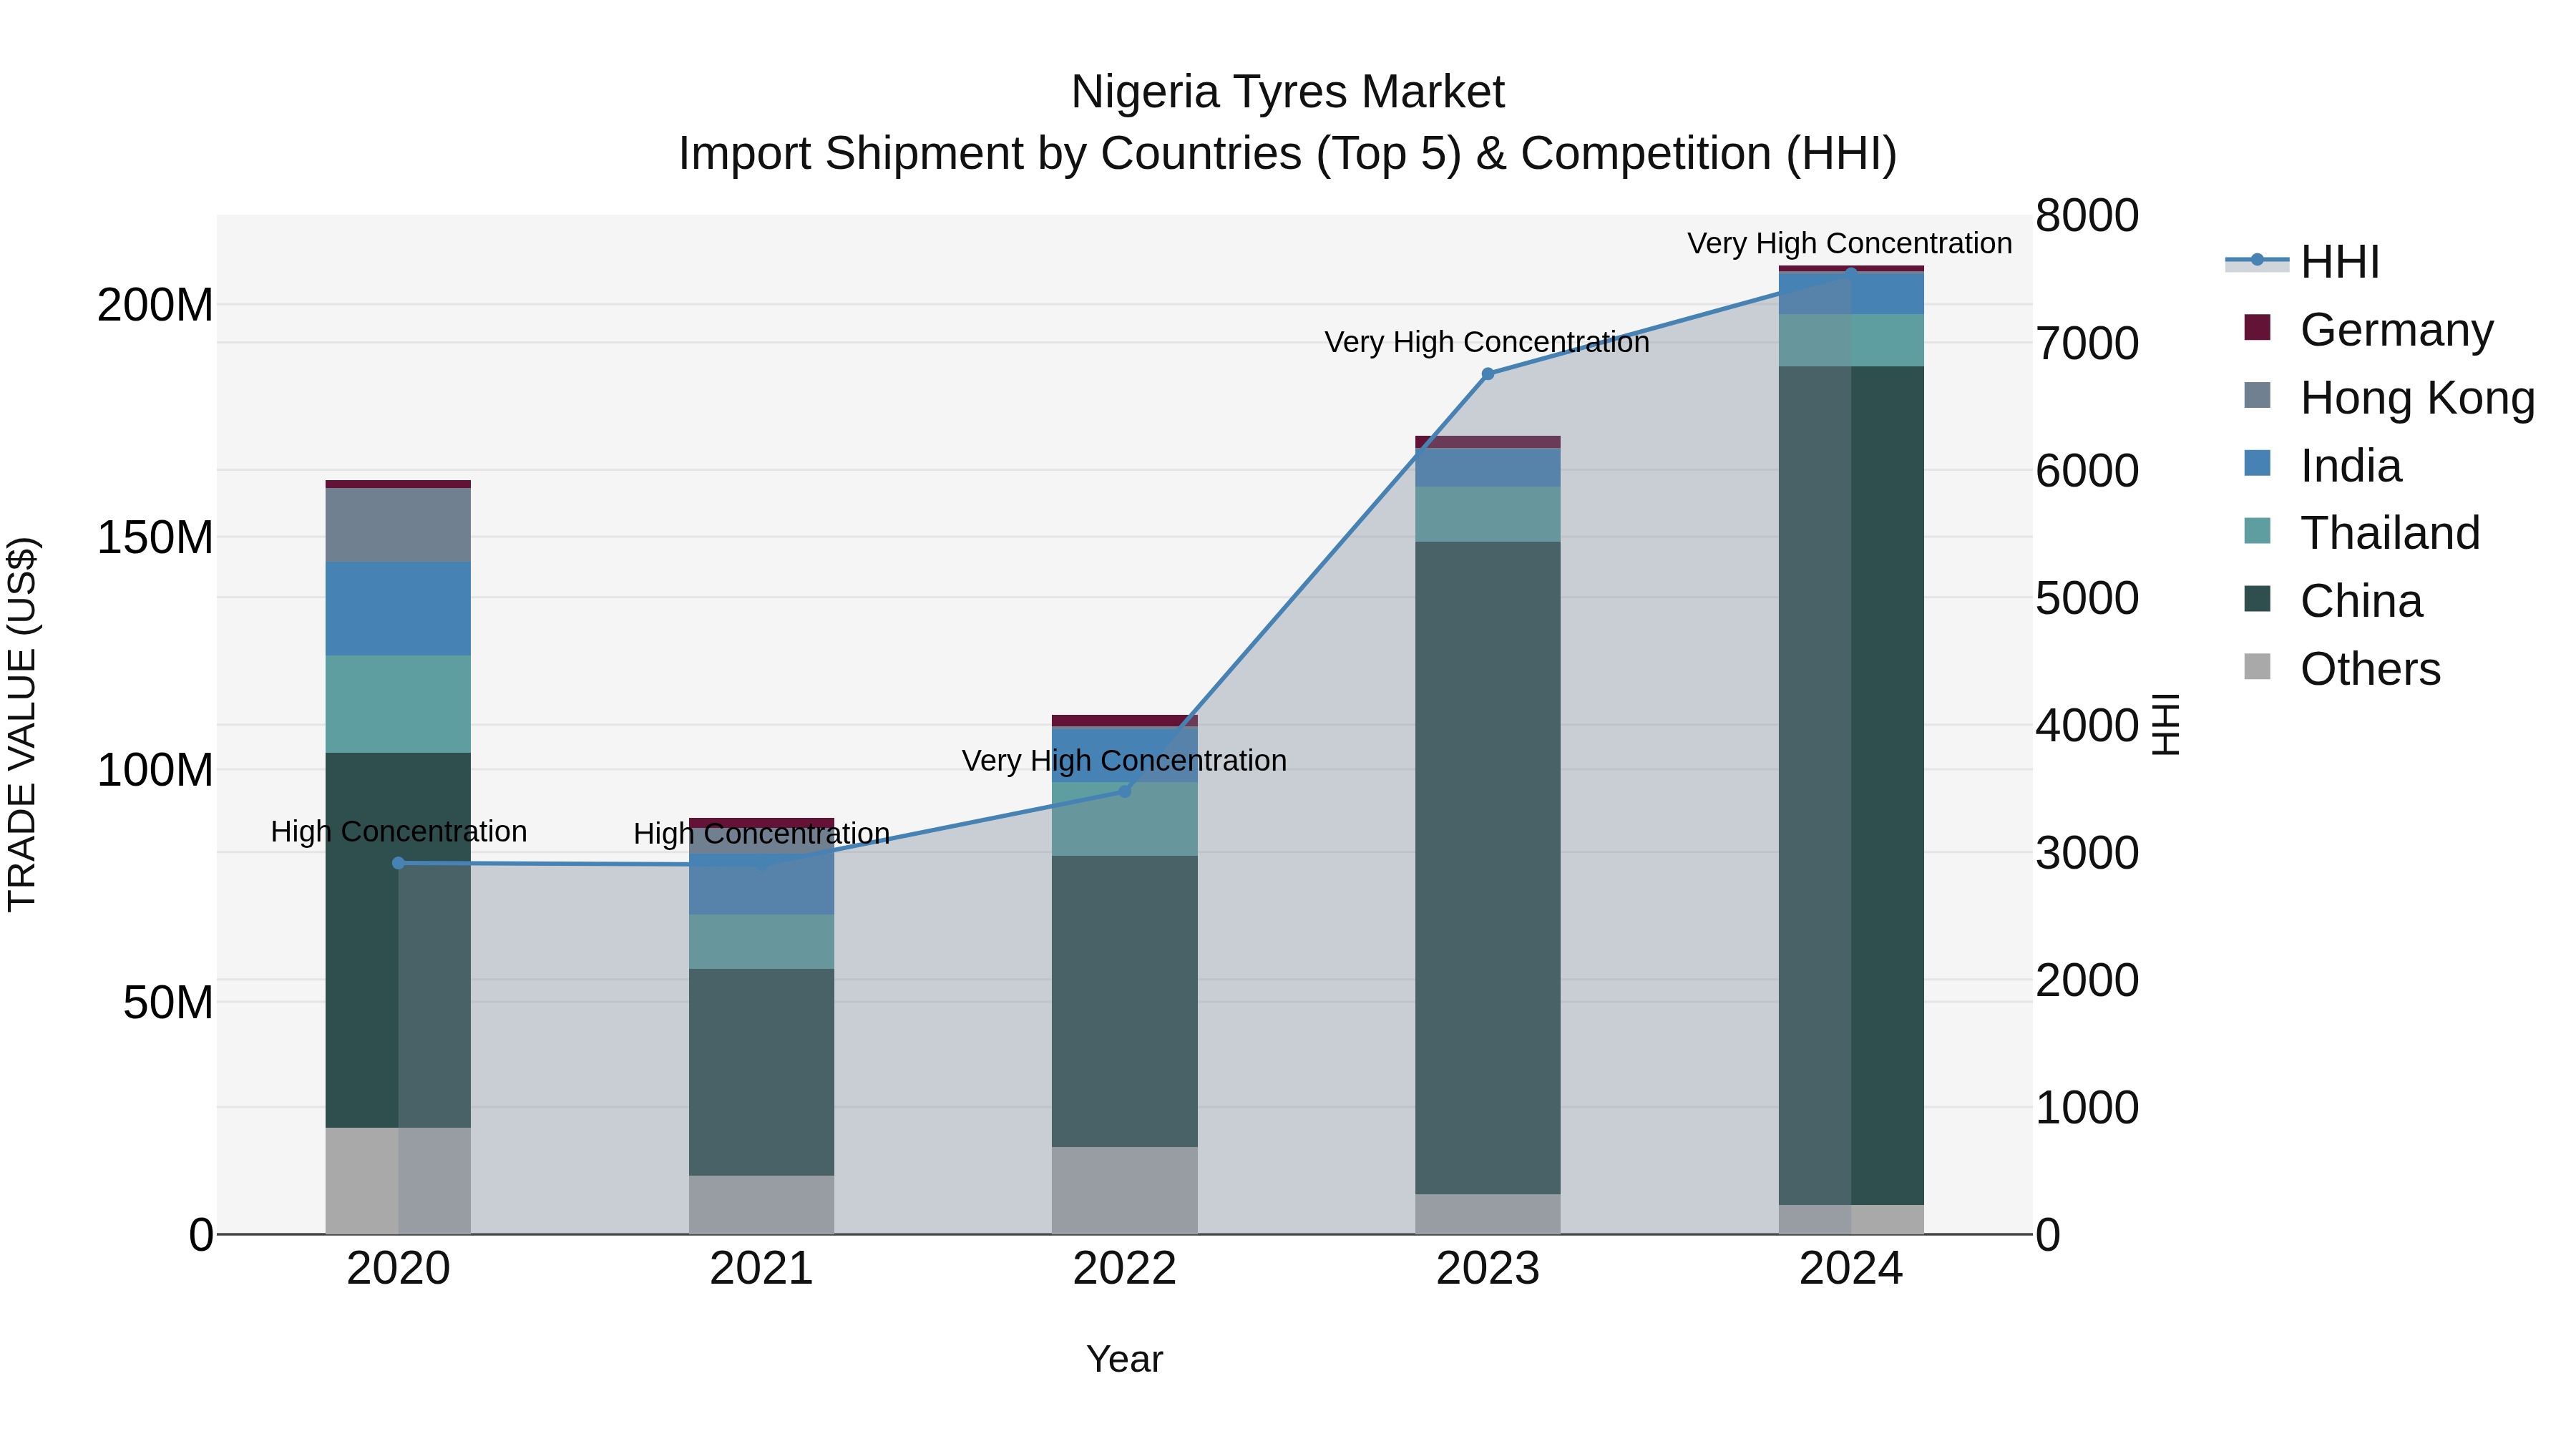Click the 2021 Thailand bar segment
This screenshot has width=2576, height=1449.
[x=761, y=942]
